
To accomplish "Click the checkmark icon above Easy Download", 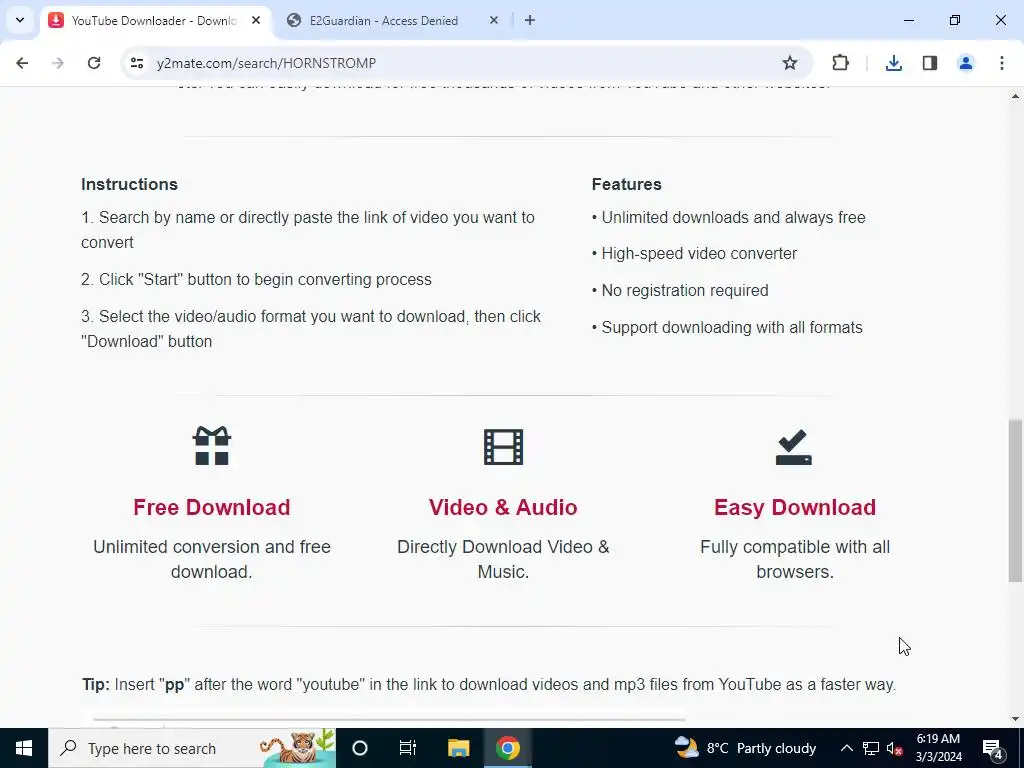I will (x=793, y=447).
